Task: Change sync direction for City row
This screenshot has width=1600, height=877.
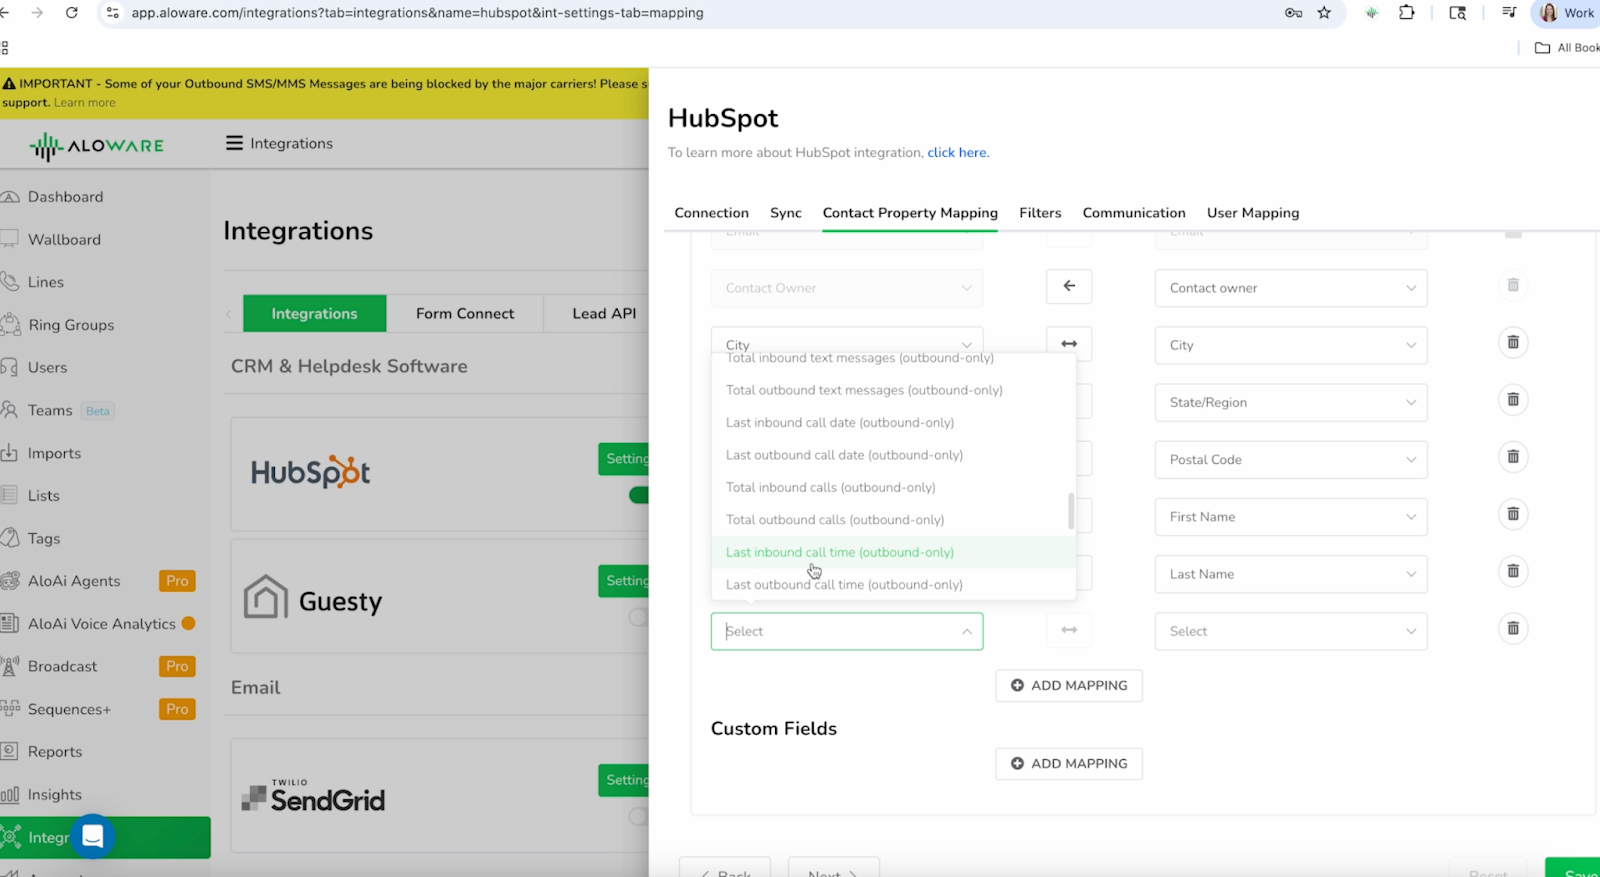Action: point(1069,343)
